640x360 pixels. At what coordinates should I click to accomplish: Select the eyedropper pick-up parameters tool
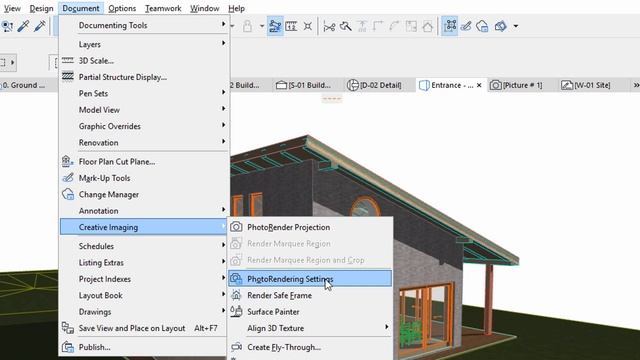[23, 26]
